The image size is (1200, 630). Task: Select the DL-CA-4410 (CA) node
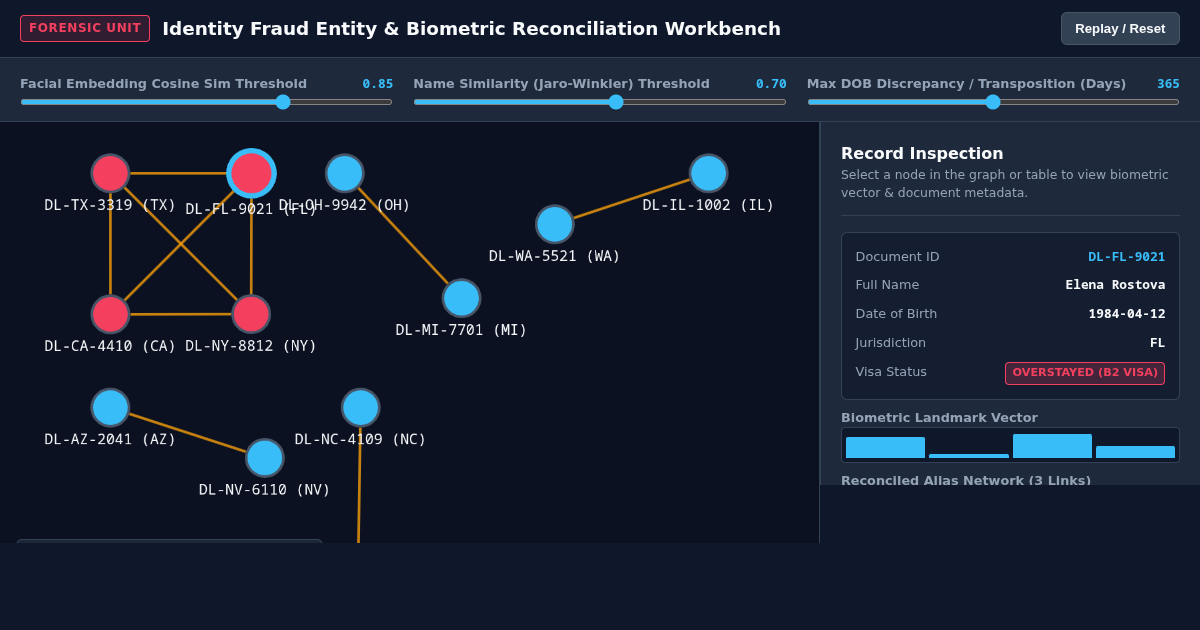[110, 314]
